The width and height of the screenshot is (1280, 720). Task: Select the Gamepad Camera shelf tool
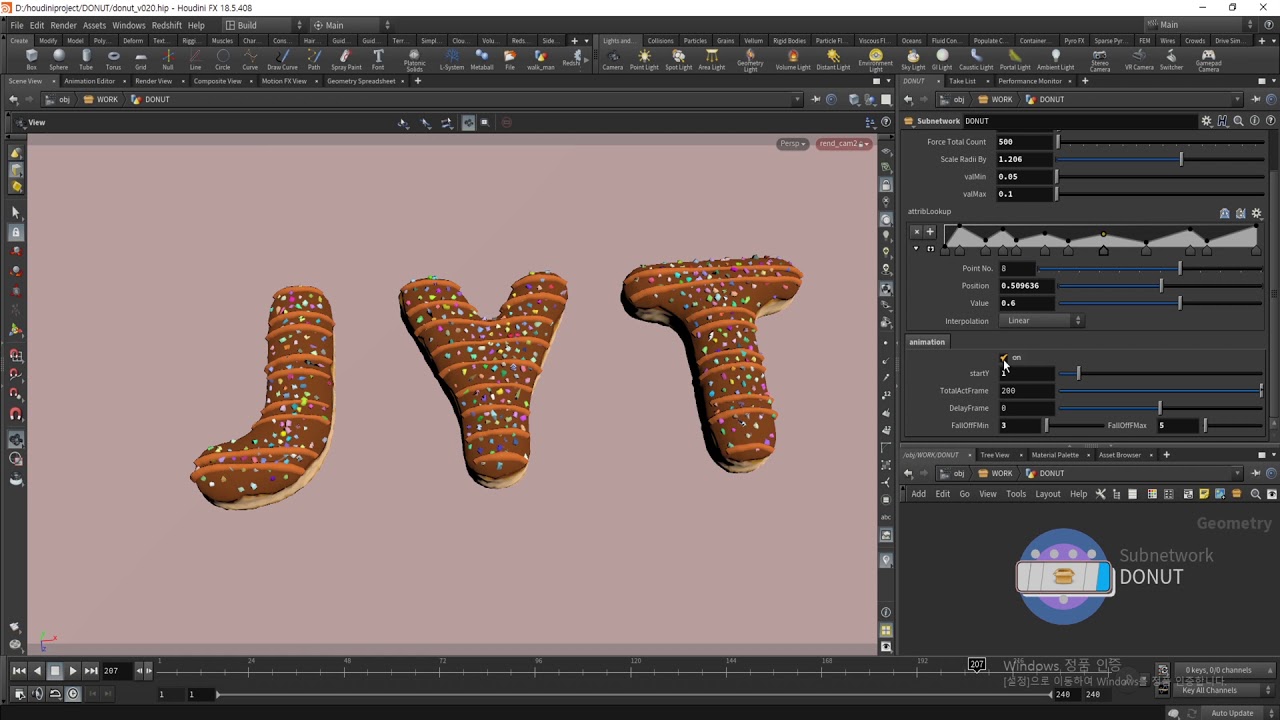click(x=1208, y=61)
